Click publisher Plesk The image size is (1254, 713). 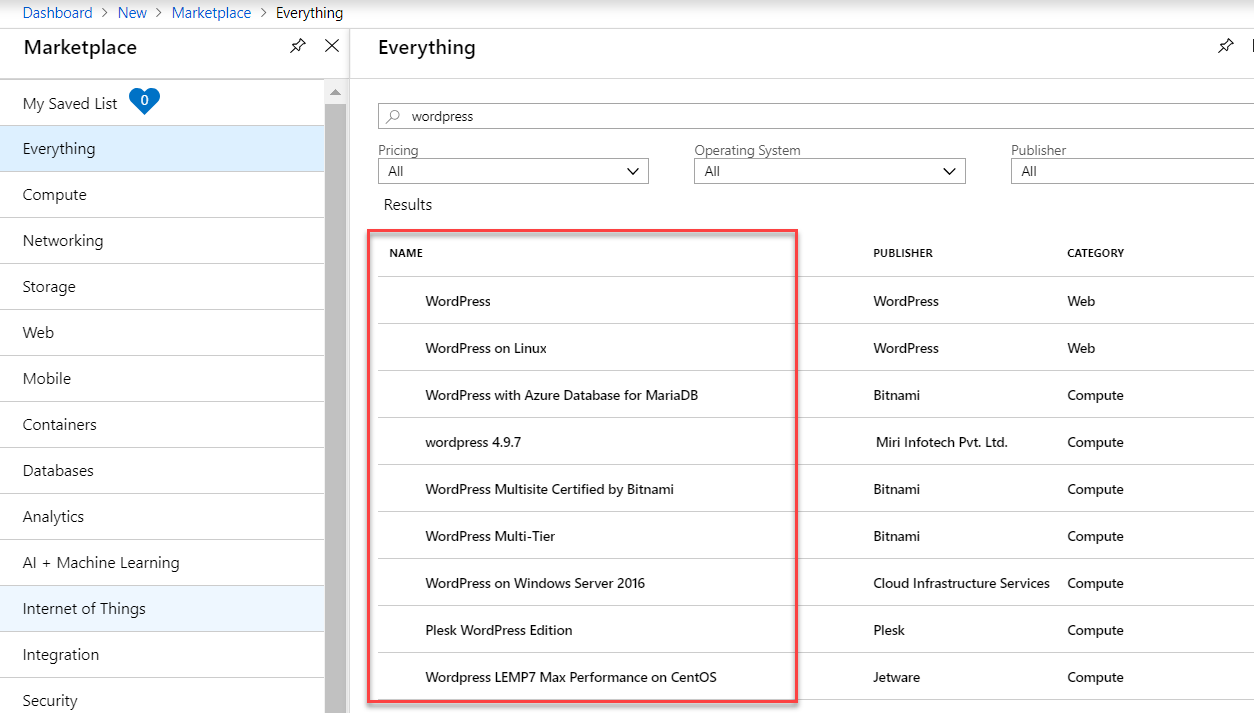(889, 630)
